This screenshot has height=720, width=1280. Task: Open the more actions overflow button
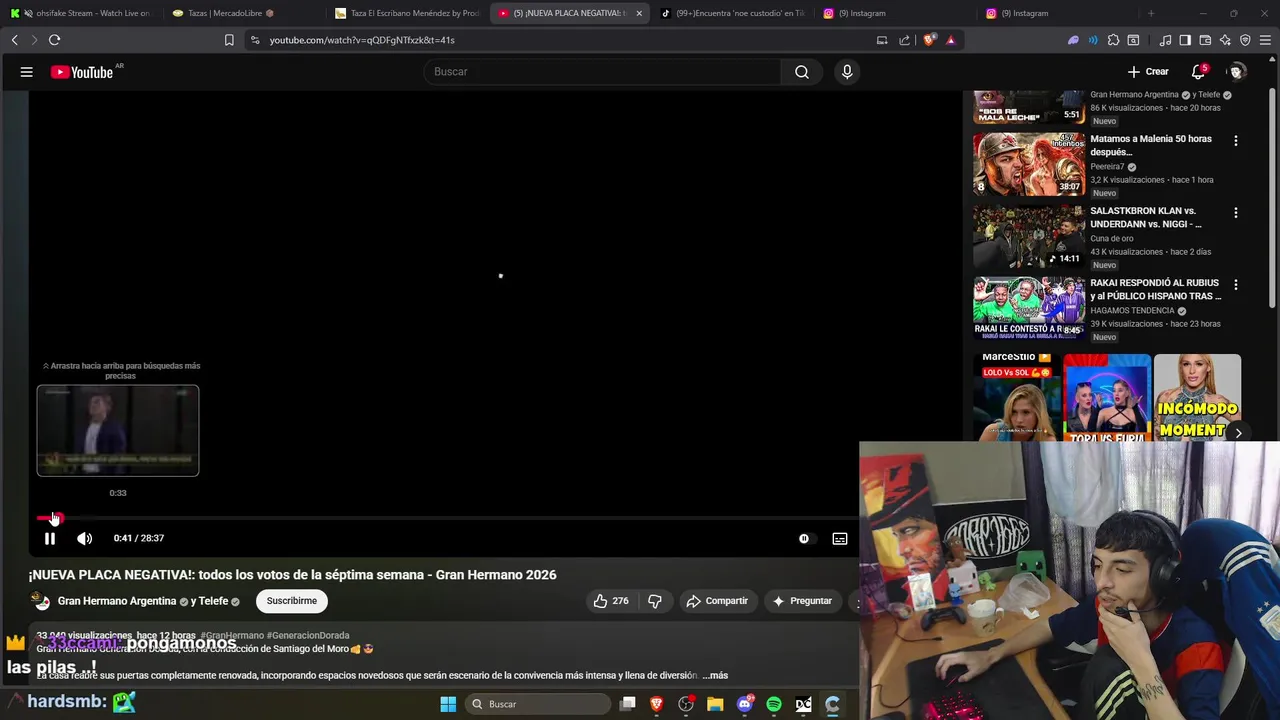tap(855, 601)
